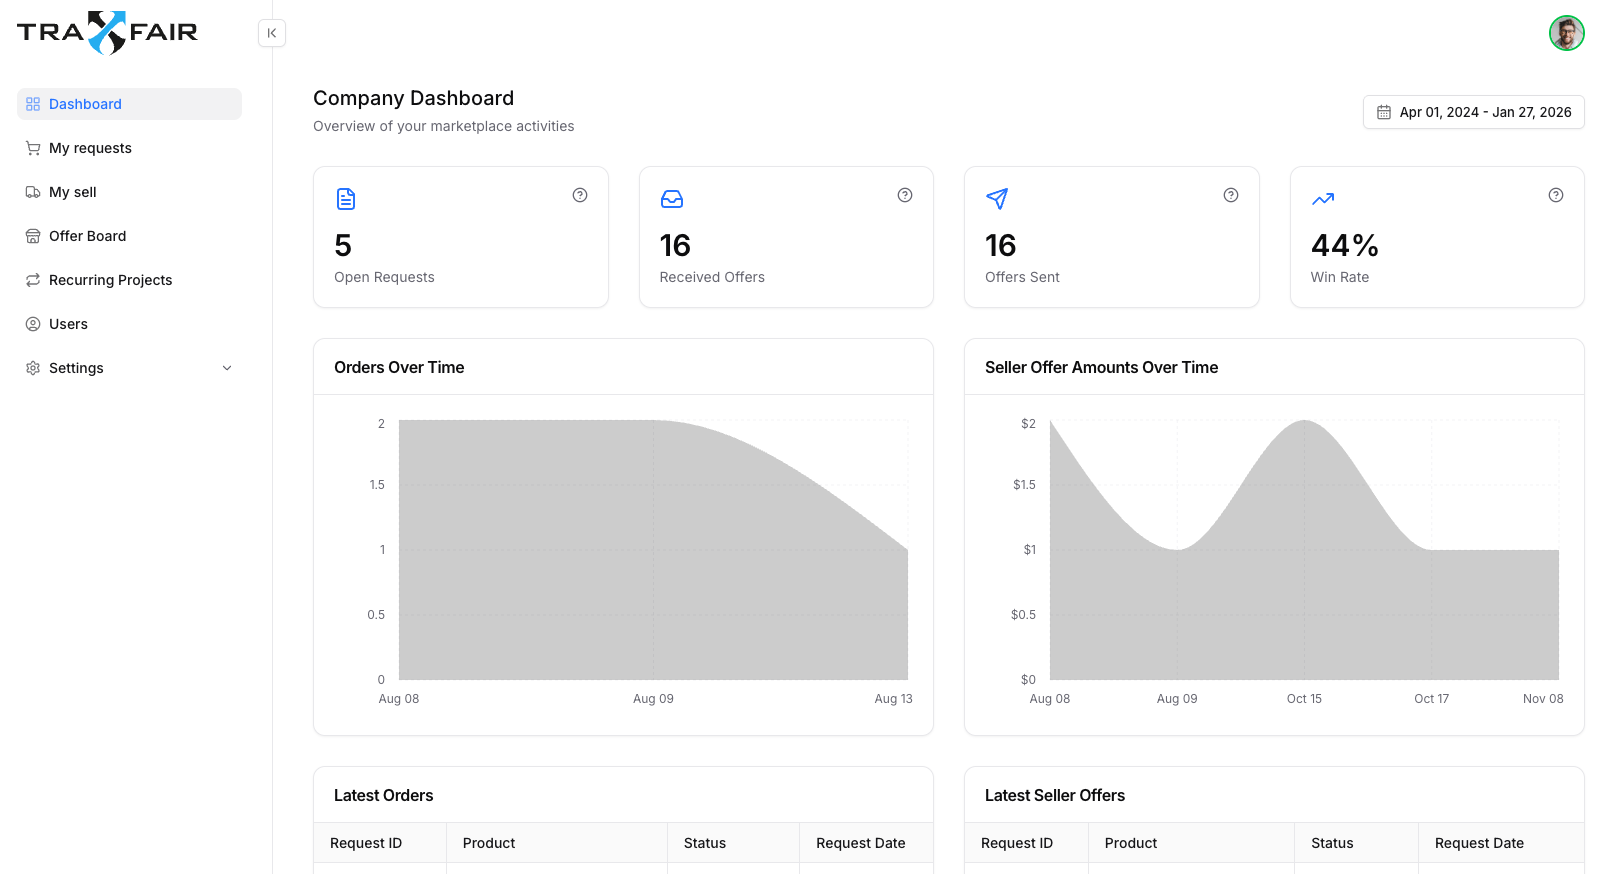Click the paper plane Offers Sent icon

pos(997,198)
